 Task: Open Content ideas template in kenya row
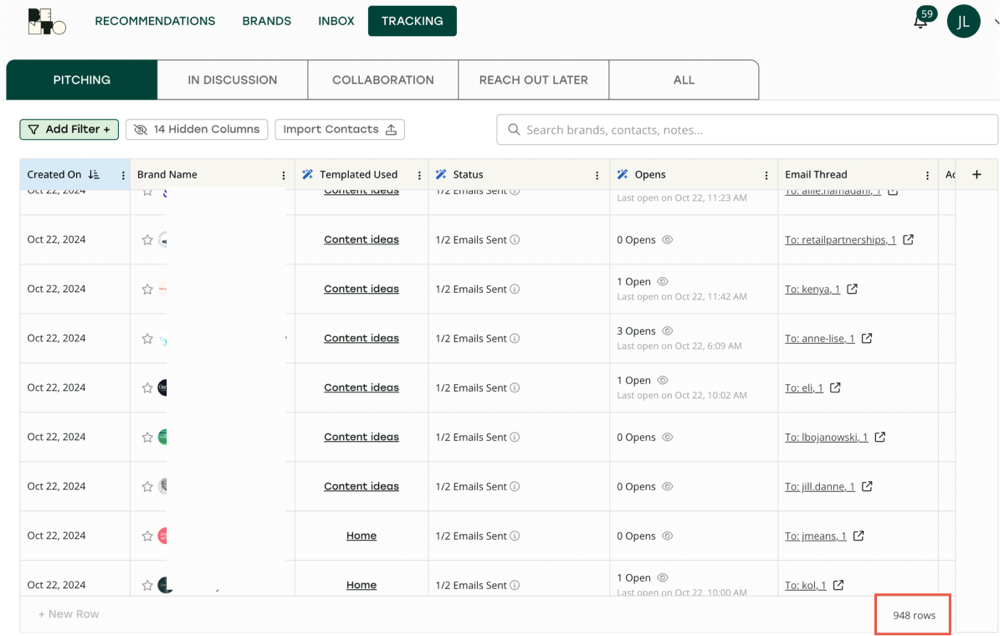[x=361, y=289]
